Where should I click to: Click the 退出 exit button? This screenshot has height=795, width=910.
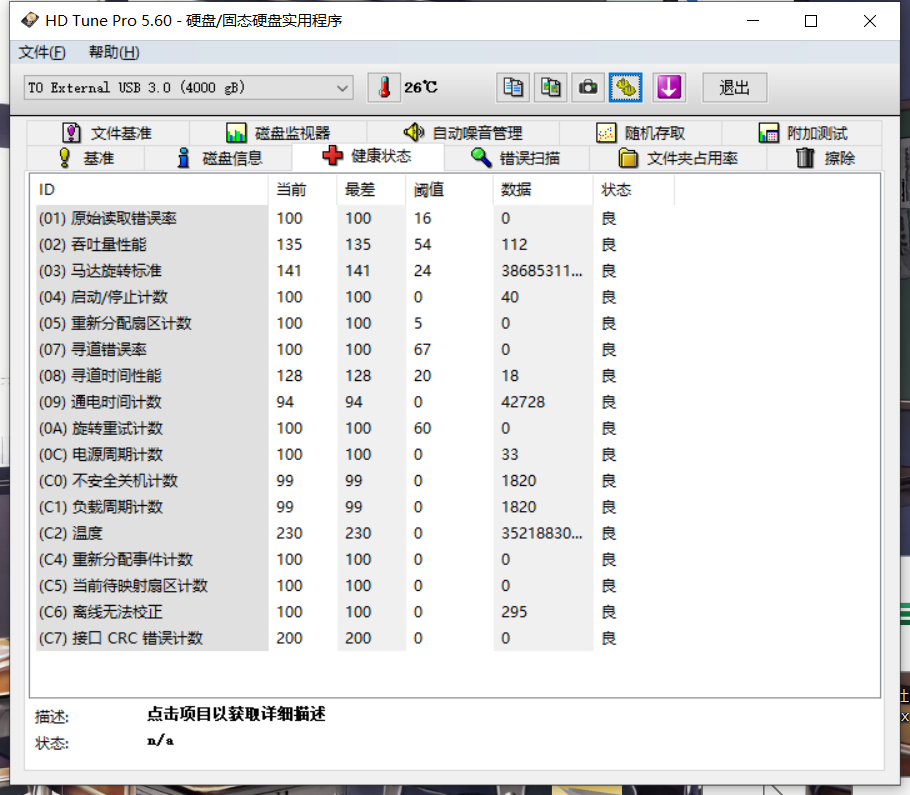tap(734, 88)
